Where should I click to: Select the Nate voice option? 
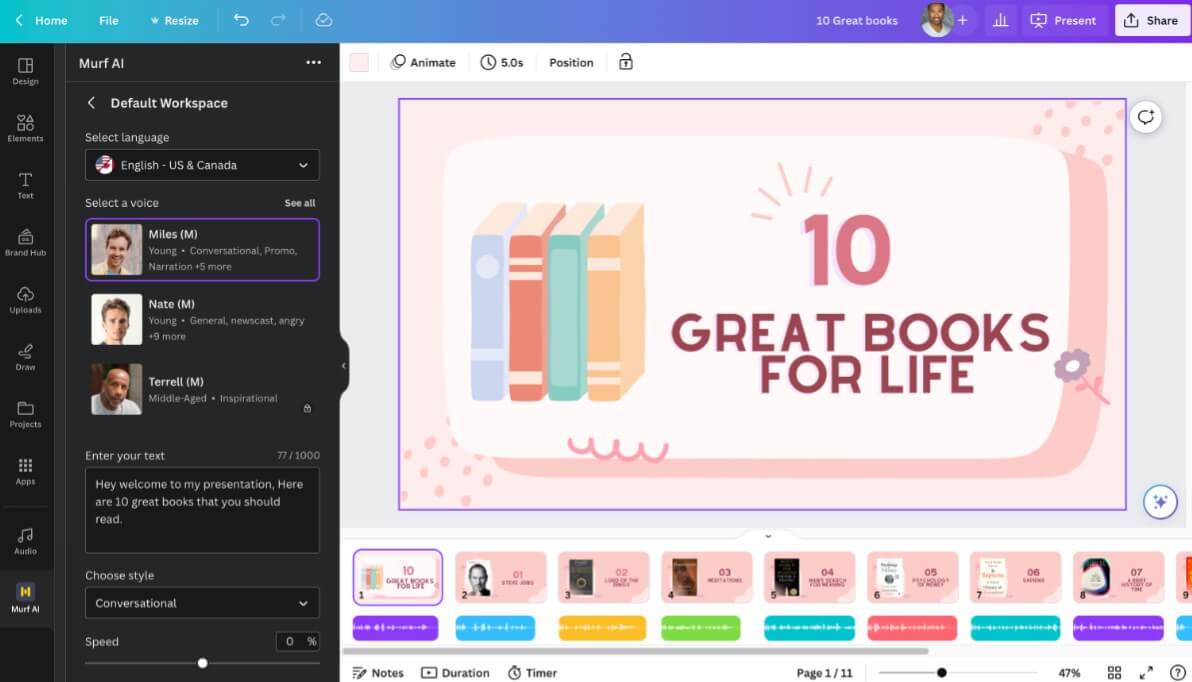[x=201, y=319]
